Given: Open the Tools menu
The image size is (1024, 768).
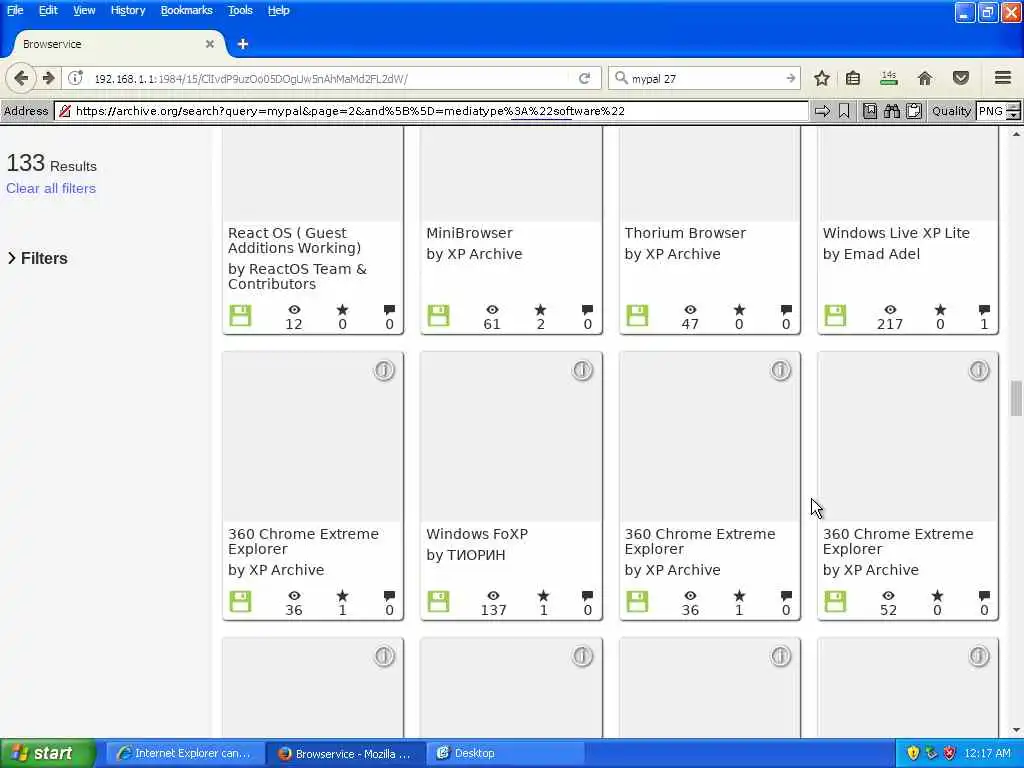Looking at the screenshot, I should (240, 10).
